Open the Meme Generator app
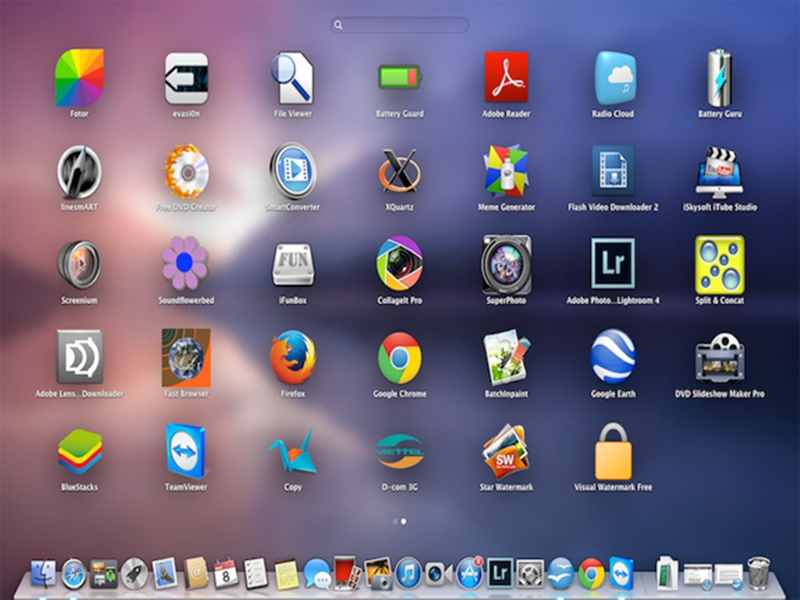Image resolution: width=800 pixels, height=600 pixels. (x=505, y=171)
